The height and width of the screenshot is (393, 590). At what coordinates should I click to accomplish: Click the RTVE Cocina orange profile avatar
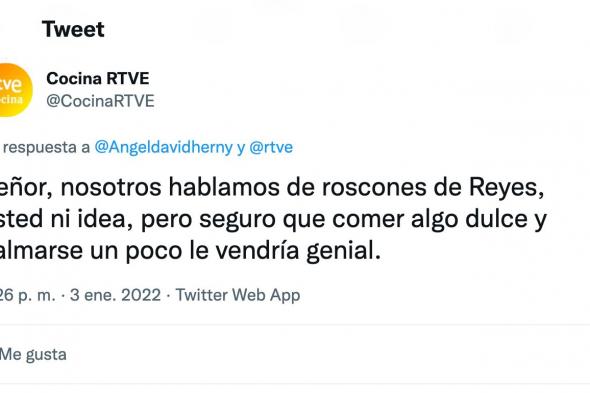click(16, 90)
